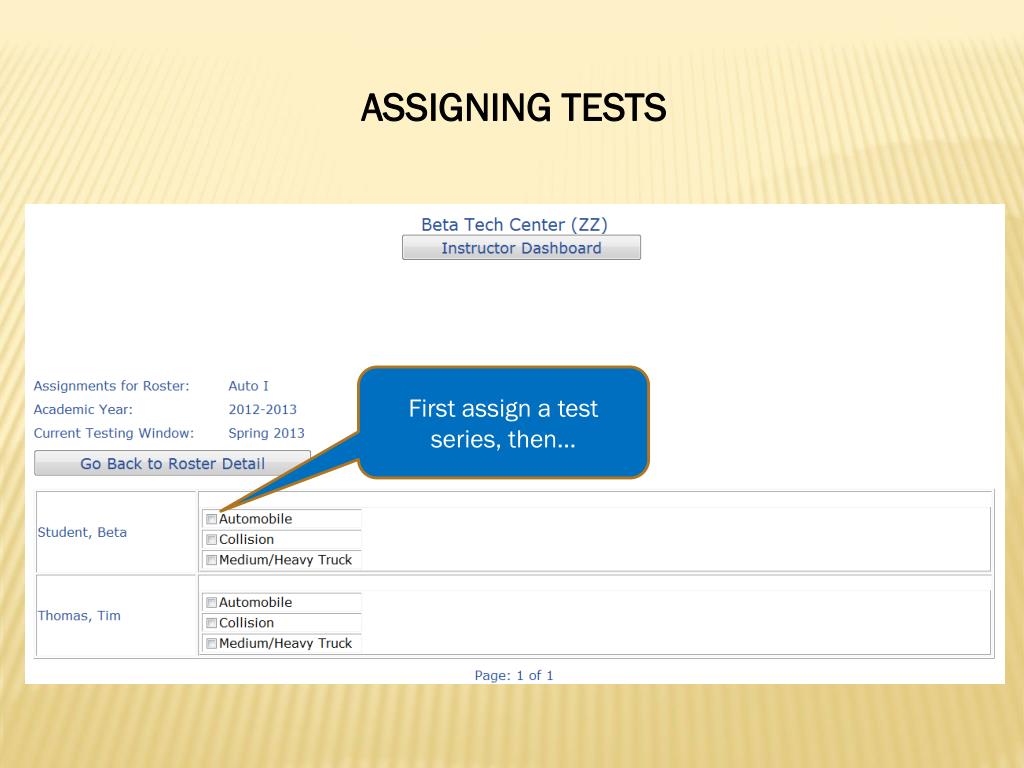Click the ASSIGNING TESTS slide title

click(x=512, y=107)
